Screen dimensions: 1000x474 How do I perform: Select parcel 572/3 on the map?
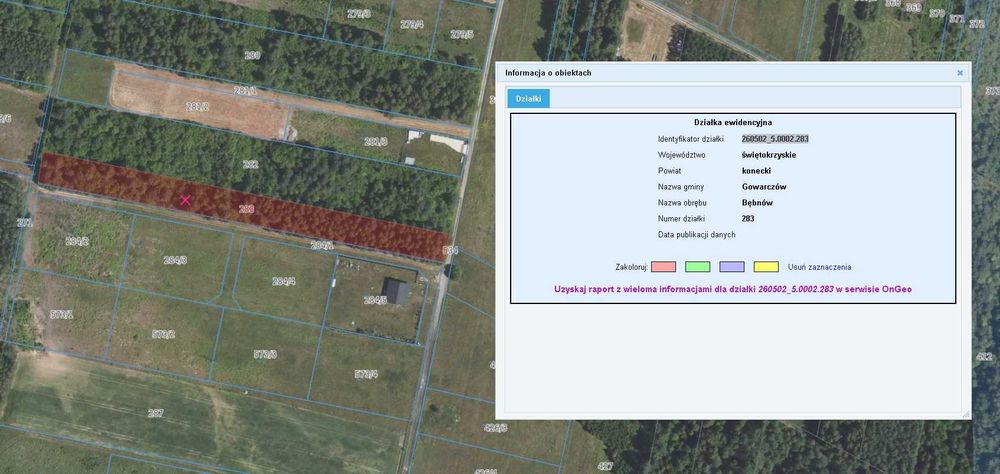click(265, 353)
